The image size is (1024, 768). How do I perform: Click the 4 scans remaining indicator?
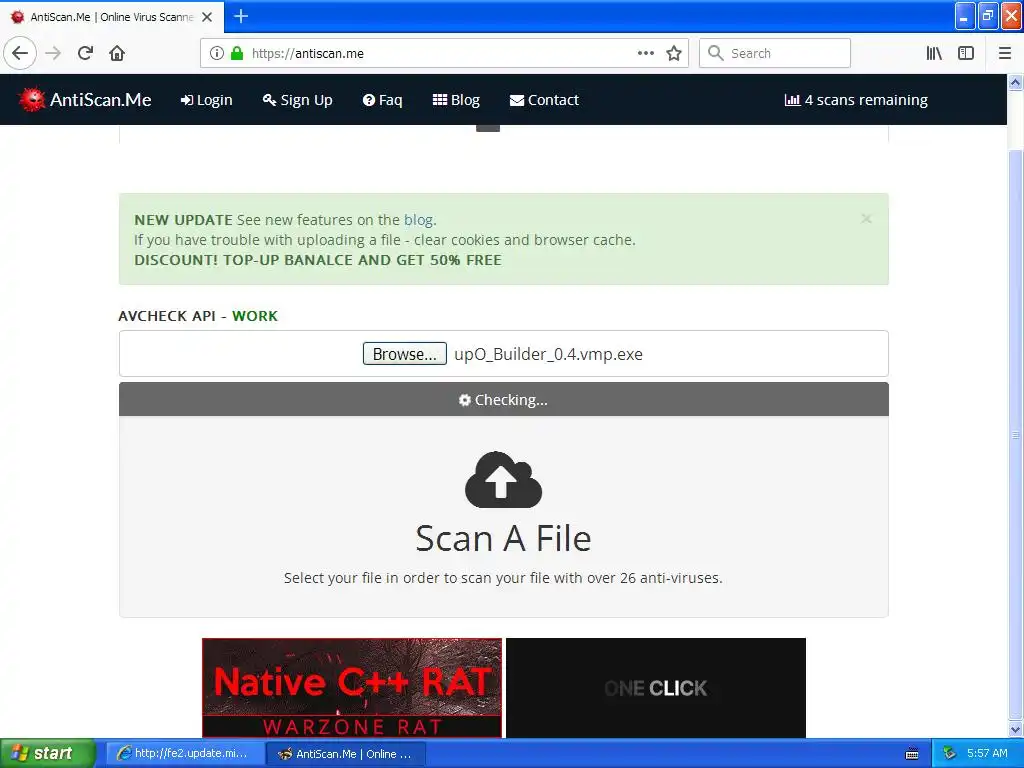tap(856, 100)
